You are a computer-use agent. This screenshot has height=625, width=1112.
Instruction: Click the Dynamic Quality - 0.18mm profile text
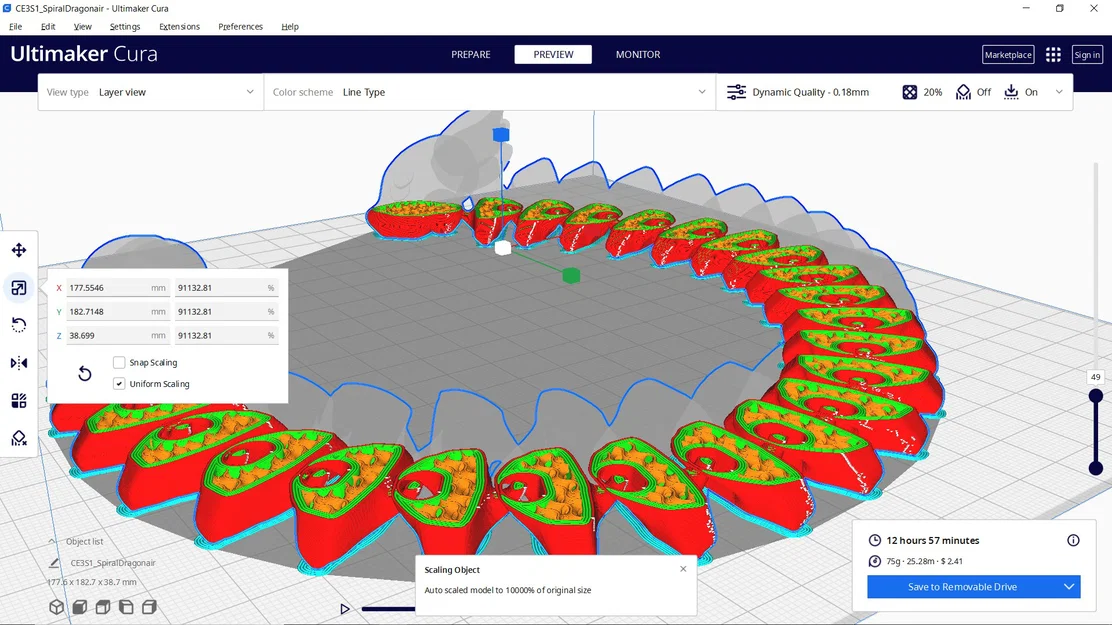point(811,92)
